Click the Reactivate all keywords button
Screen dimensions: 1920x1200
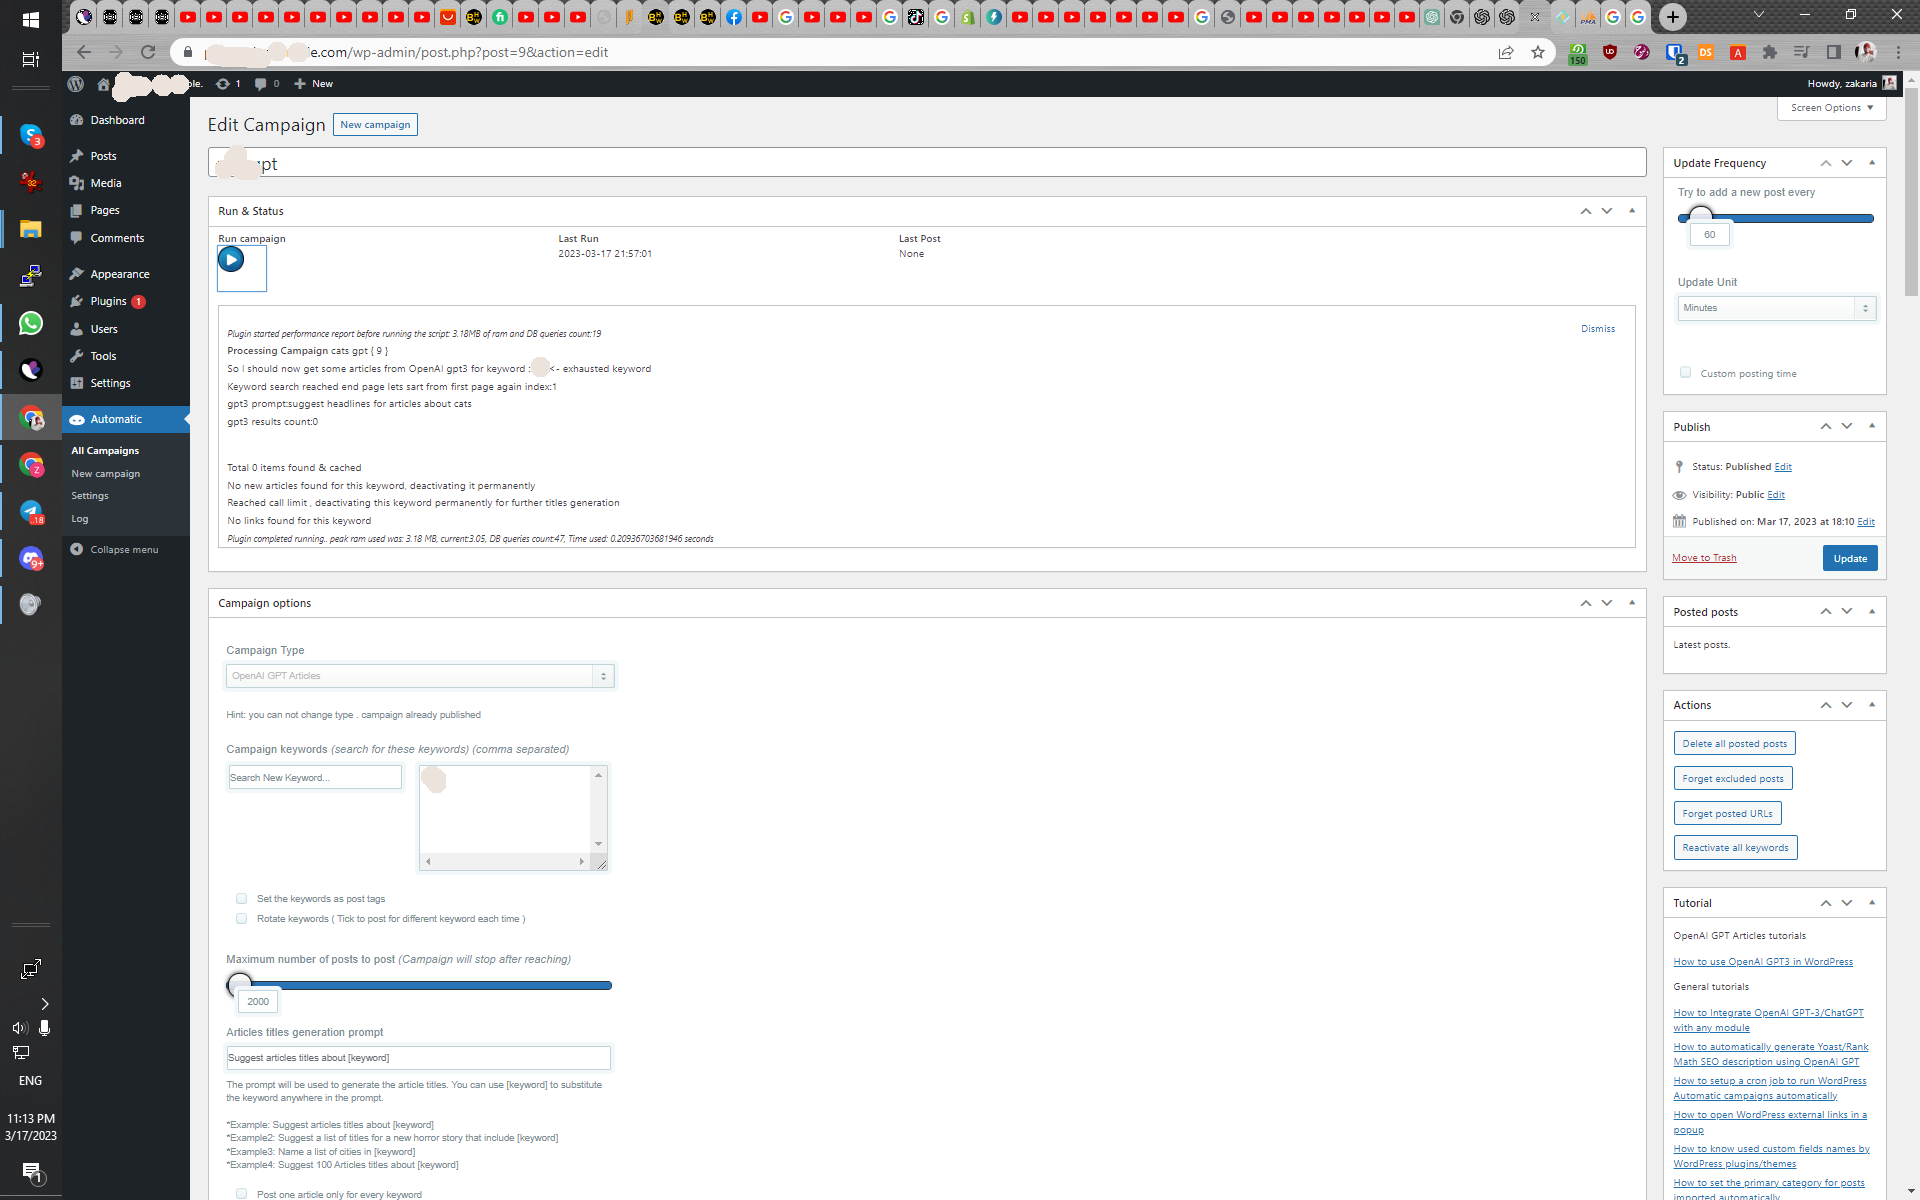[x=1735, y=848]
